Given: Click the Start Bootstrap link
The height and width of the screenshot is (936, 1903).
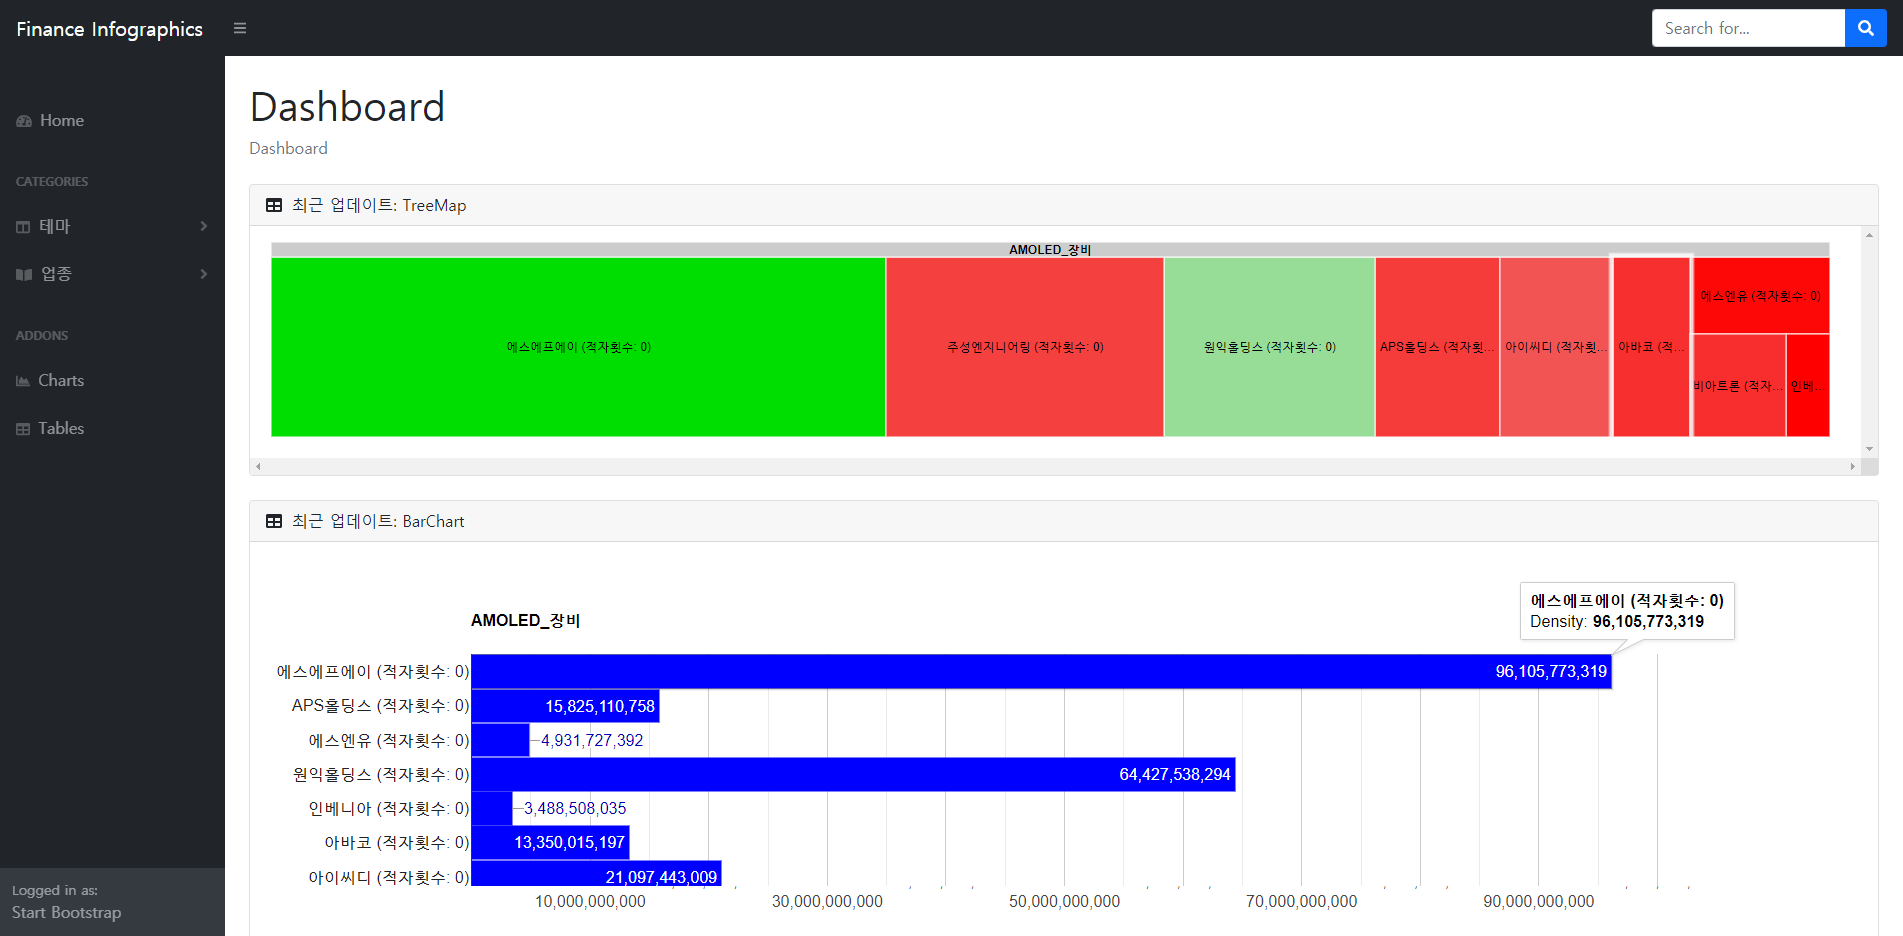Looking at the screenshot, I should (x=66, y=912).
